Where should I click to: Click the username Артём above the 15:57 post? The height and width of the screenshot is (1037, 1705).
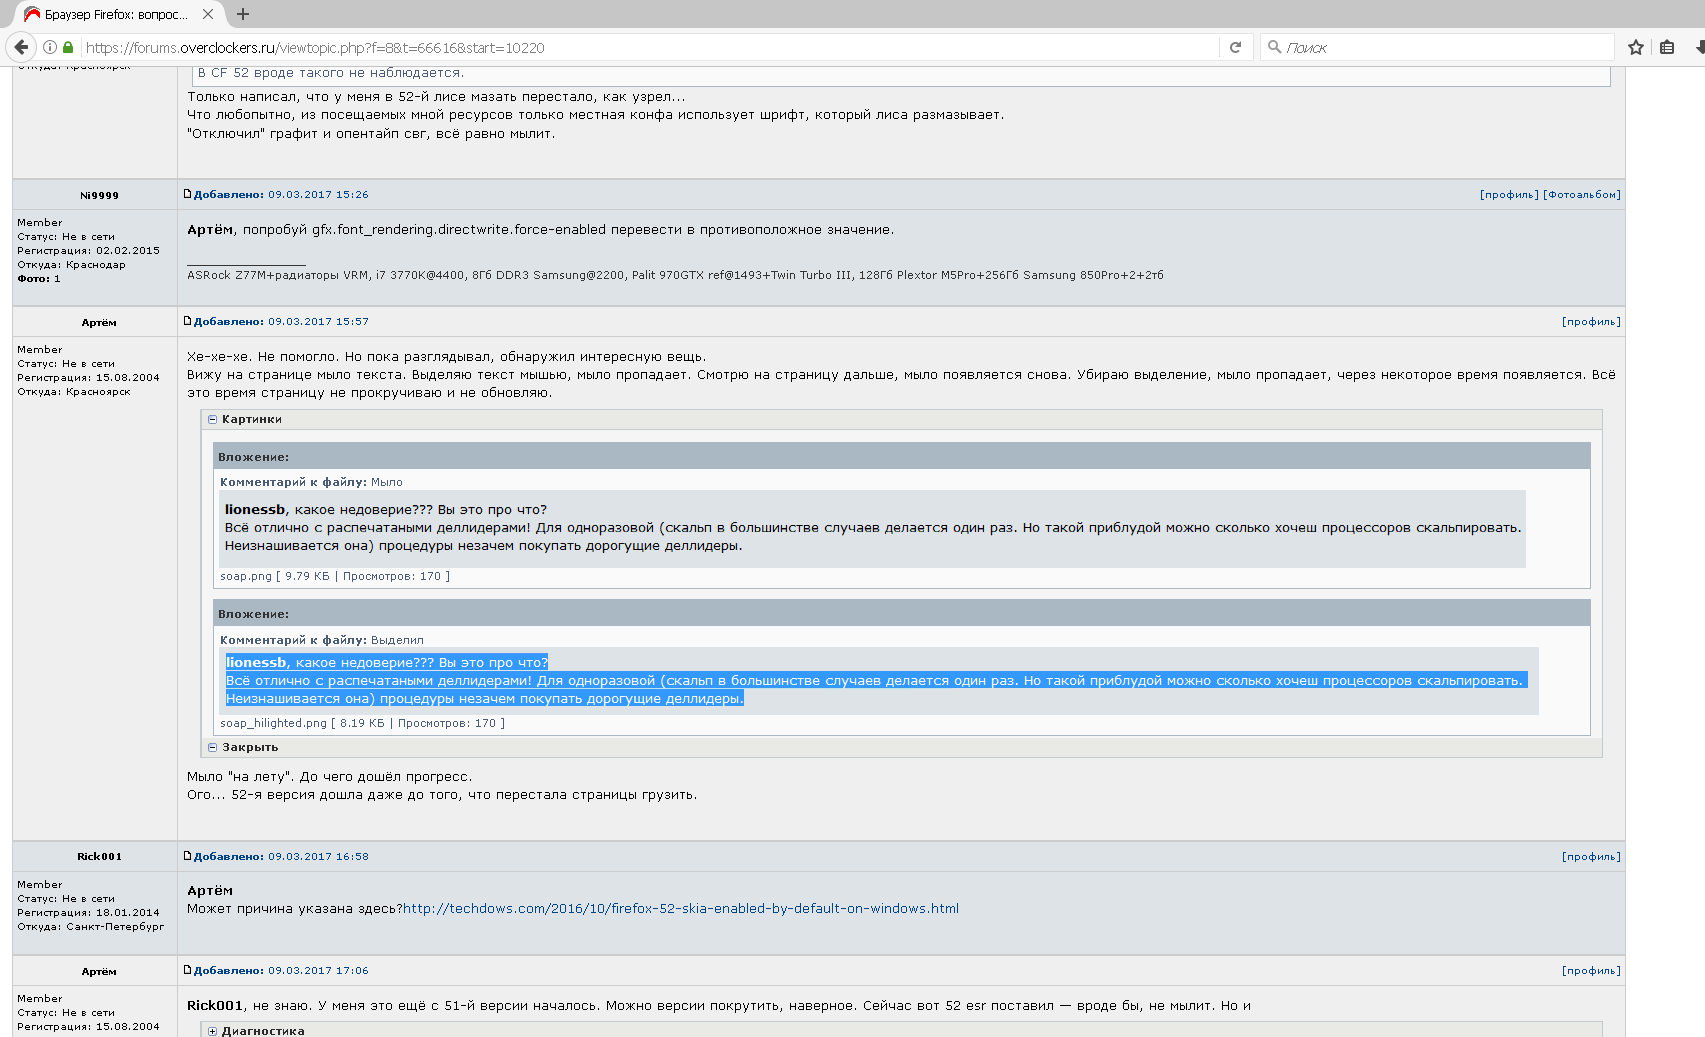click(99, 323)
